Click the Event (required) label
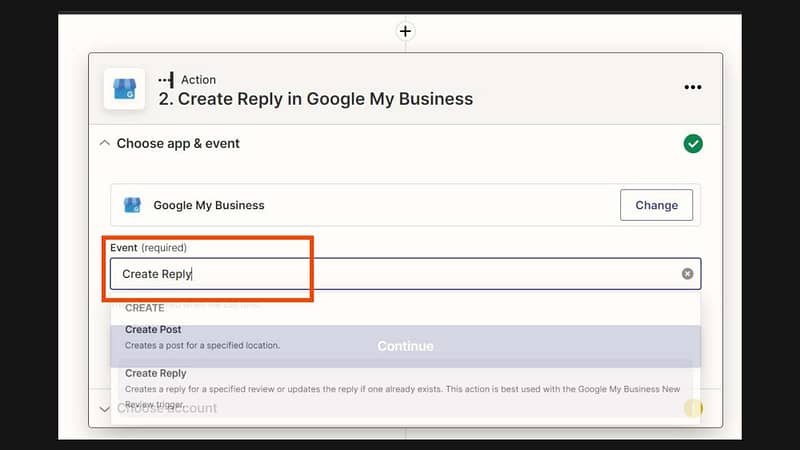 pyautogui.click(x=148, y=247)
